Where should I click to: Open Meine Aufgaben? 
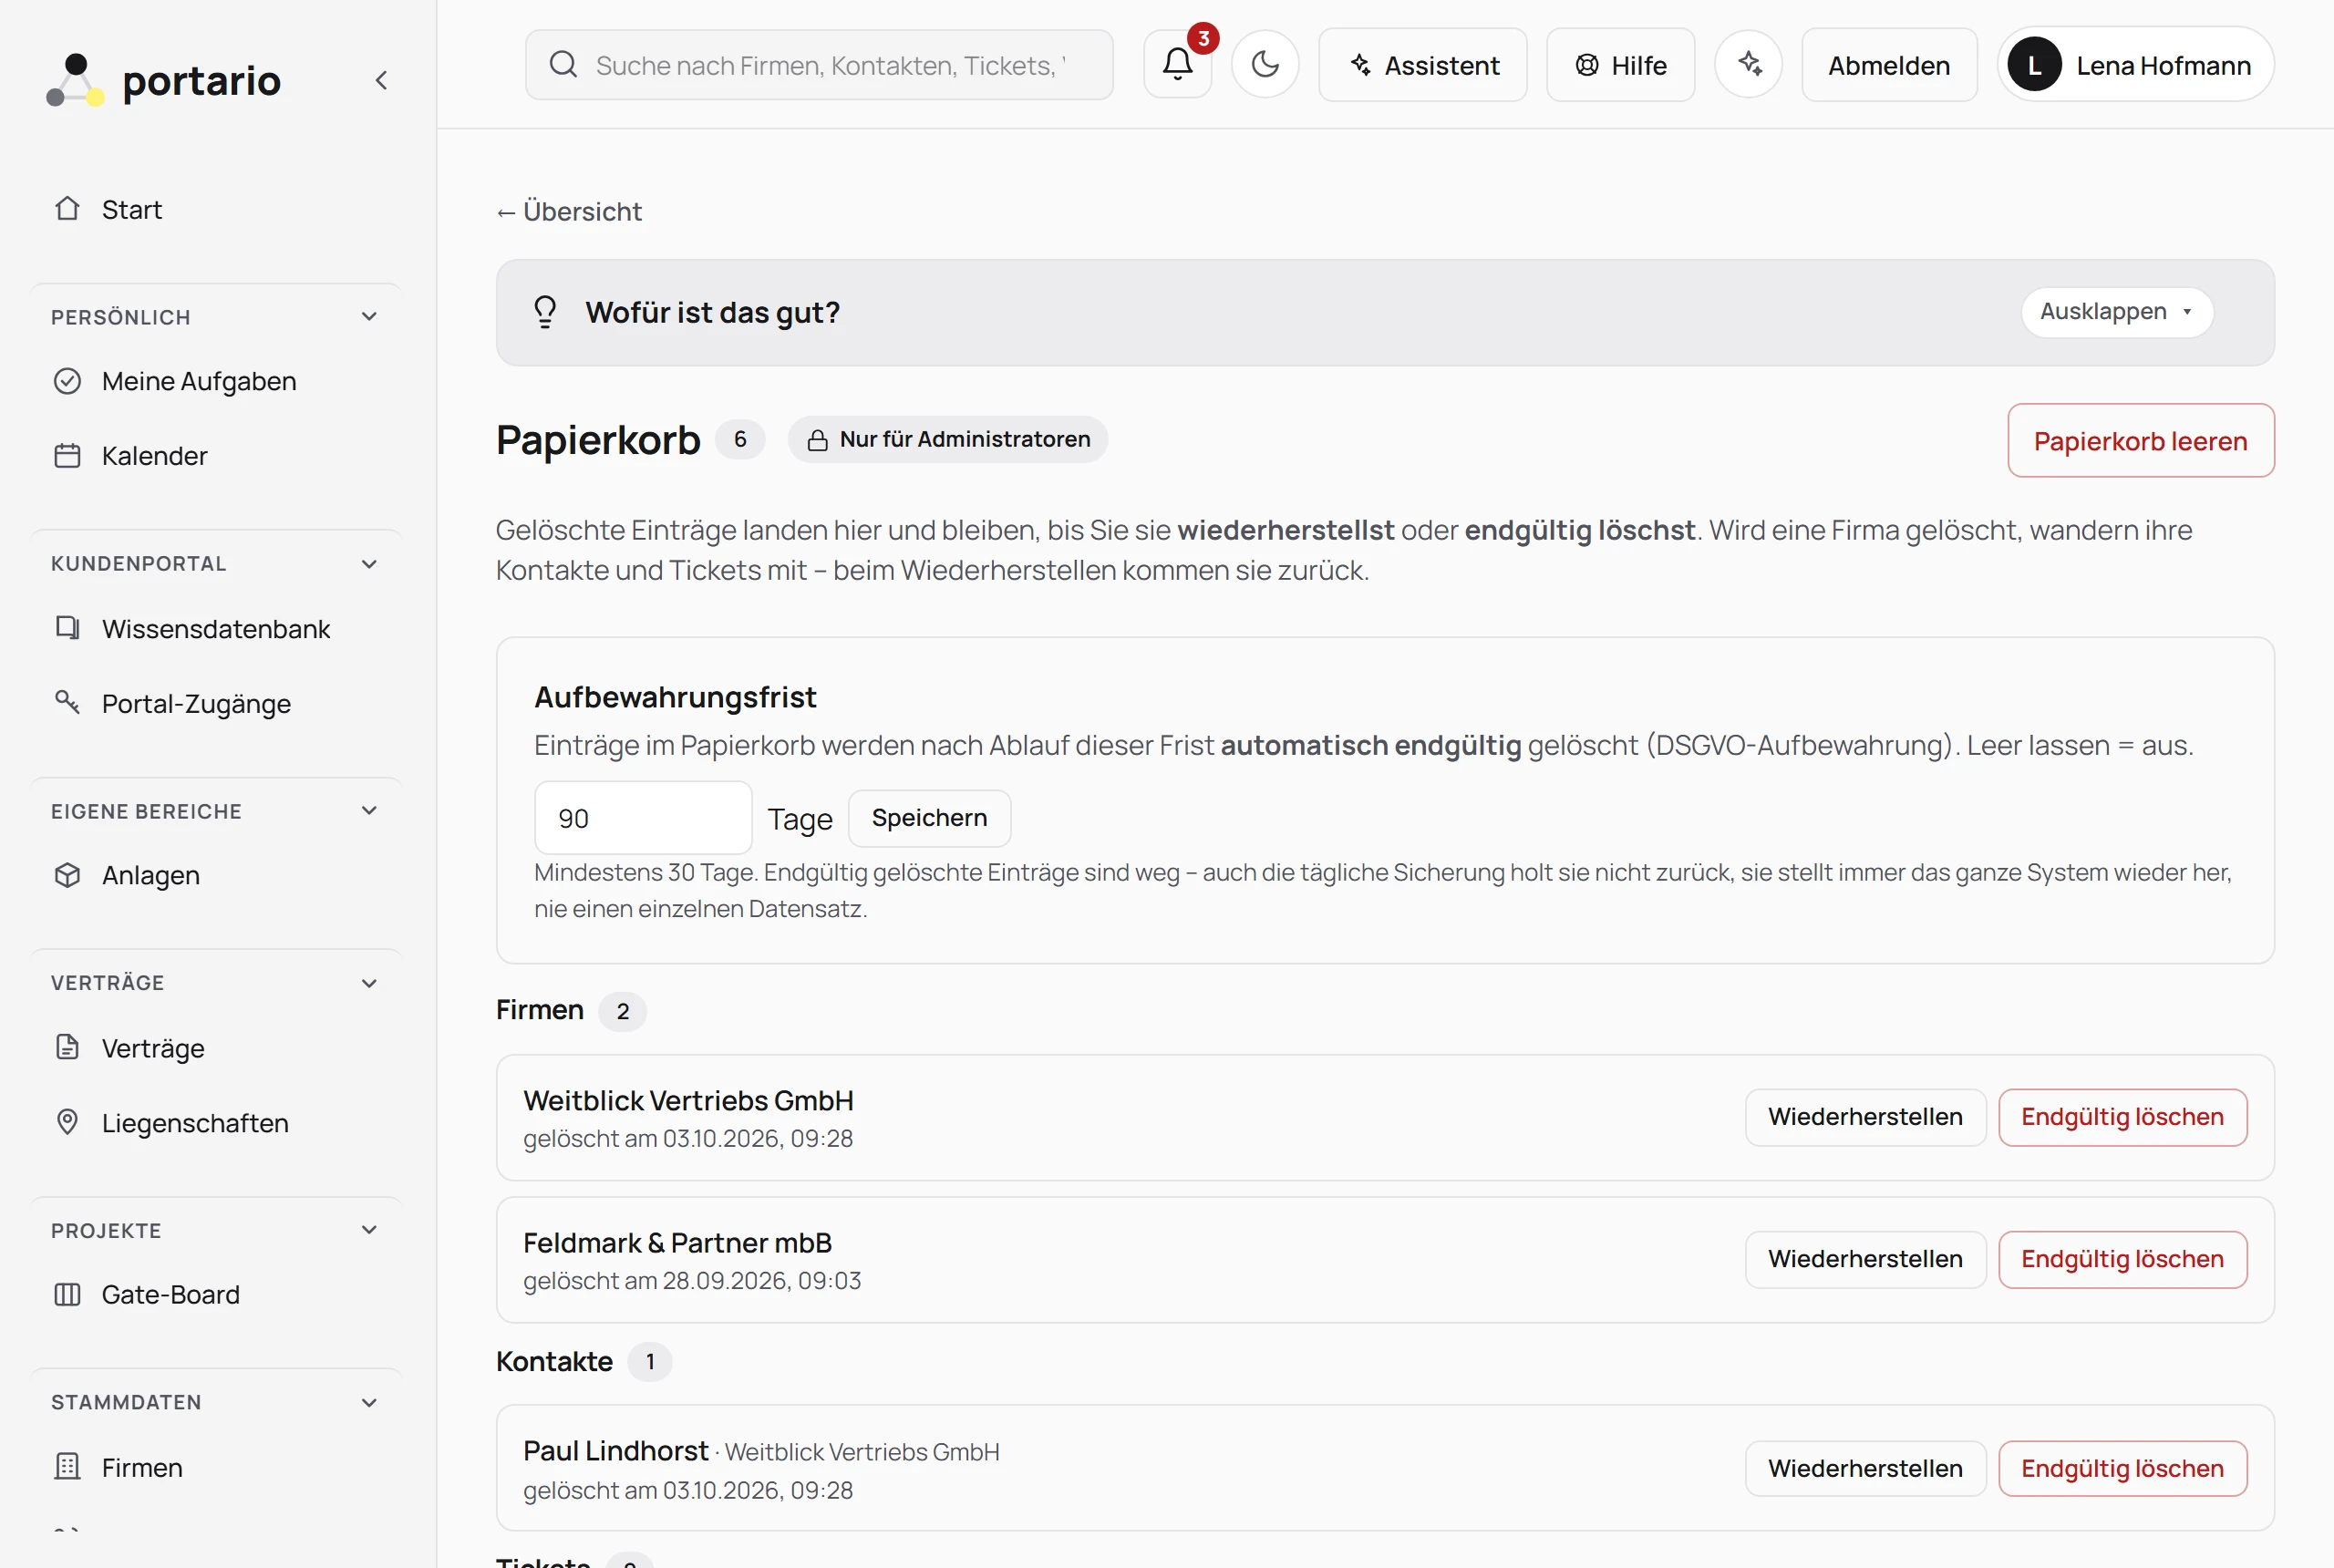(x=216, y=381)
